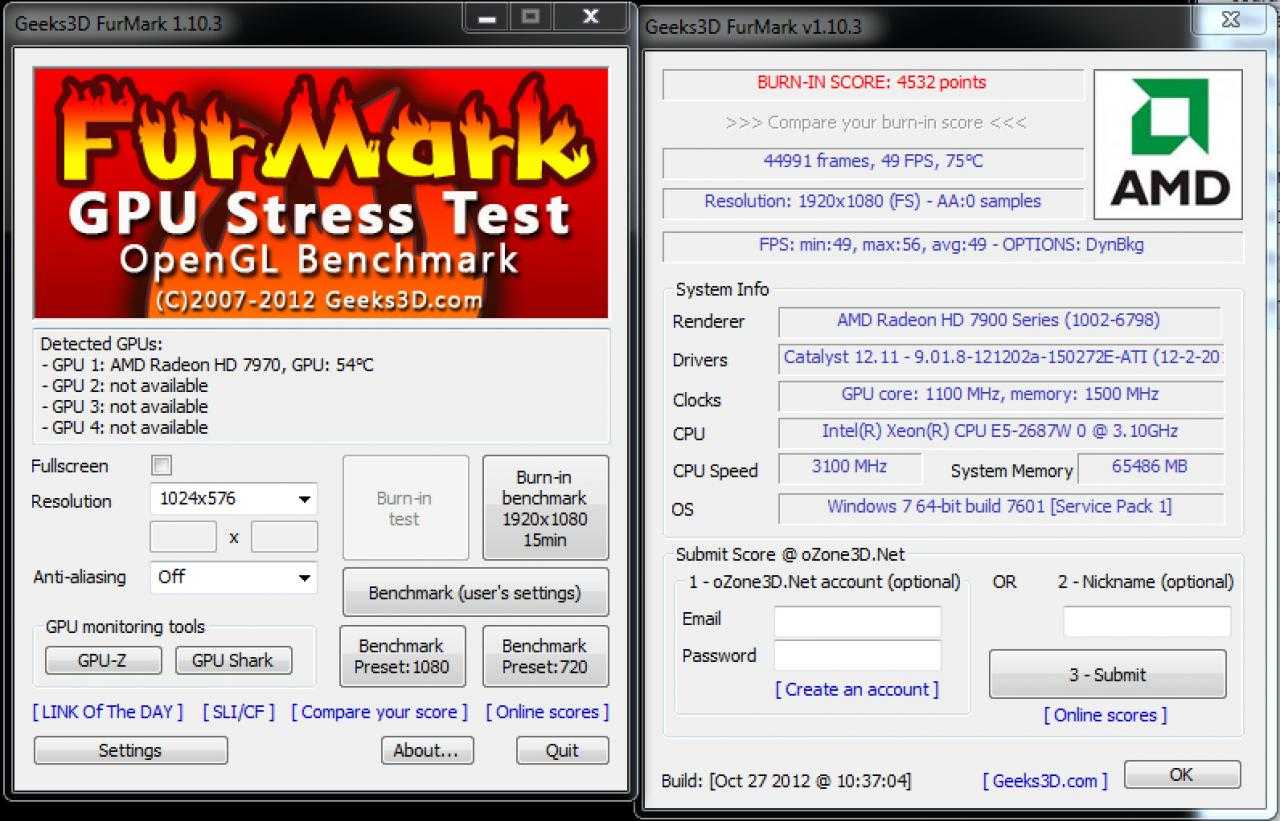Expand the Anti-aliasing dropdown
This screenshot has height=821, width=1280.
pyautogui.click(x=304, y=577)
